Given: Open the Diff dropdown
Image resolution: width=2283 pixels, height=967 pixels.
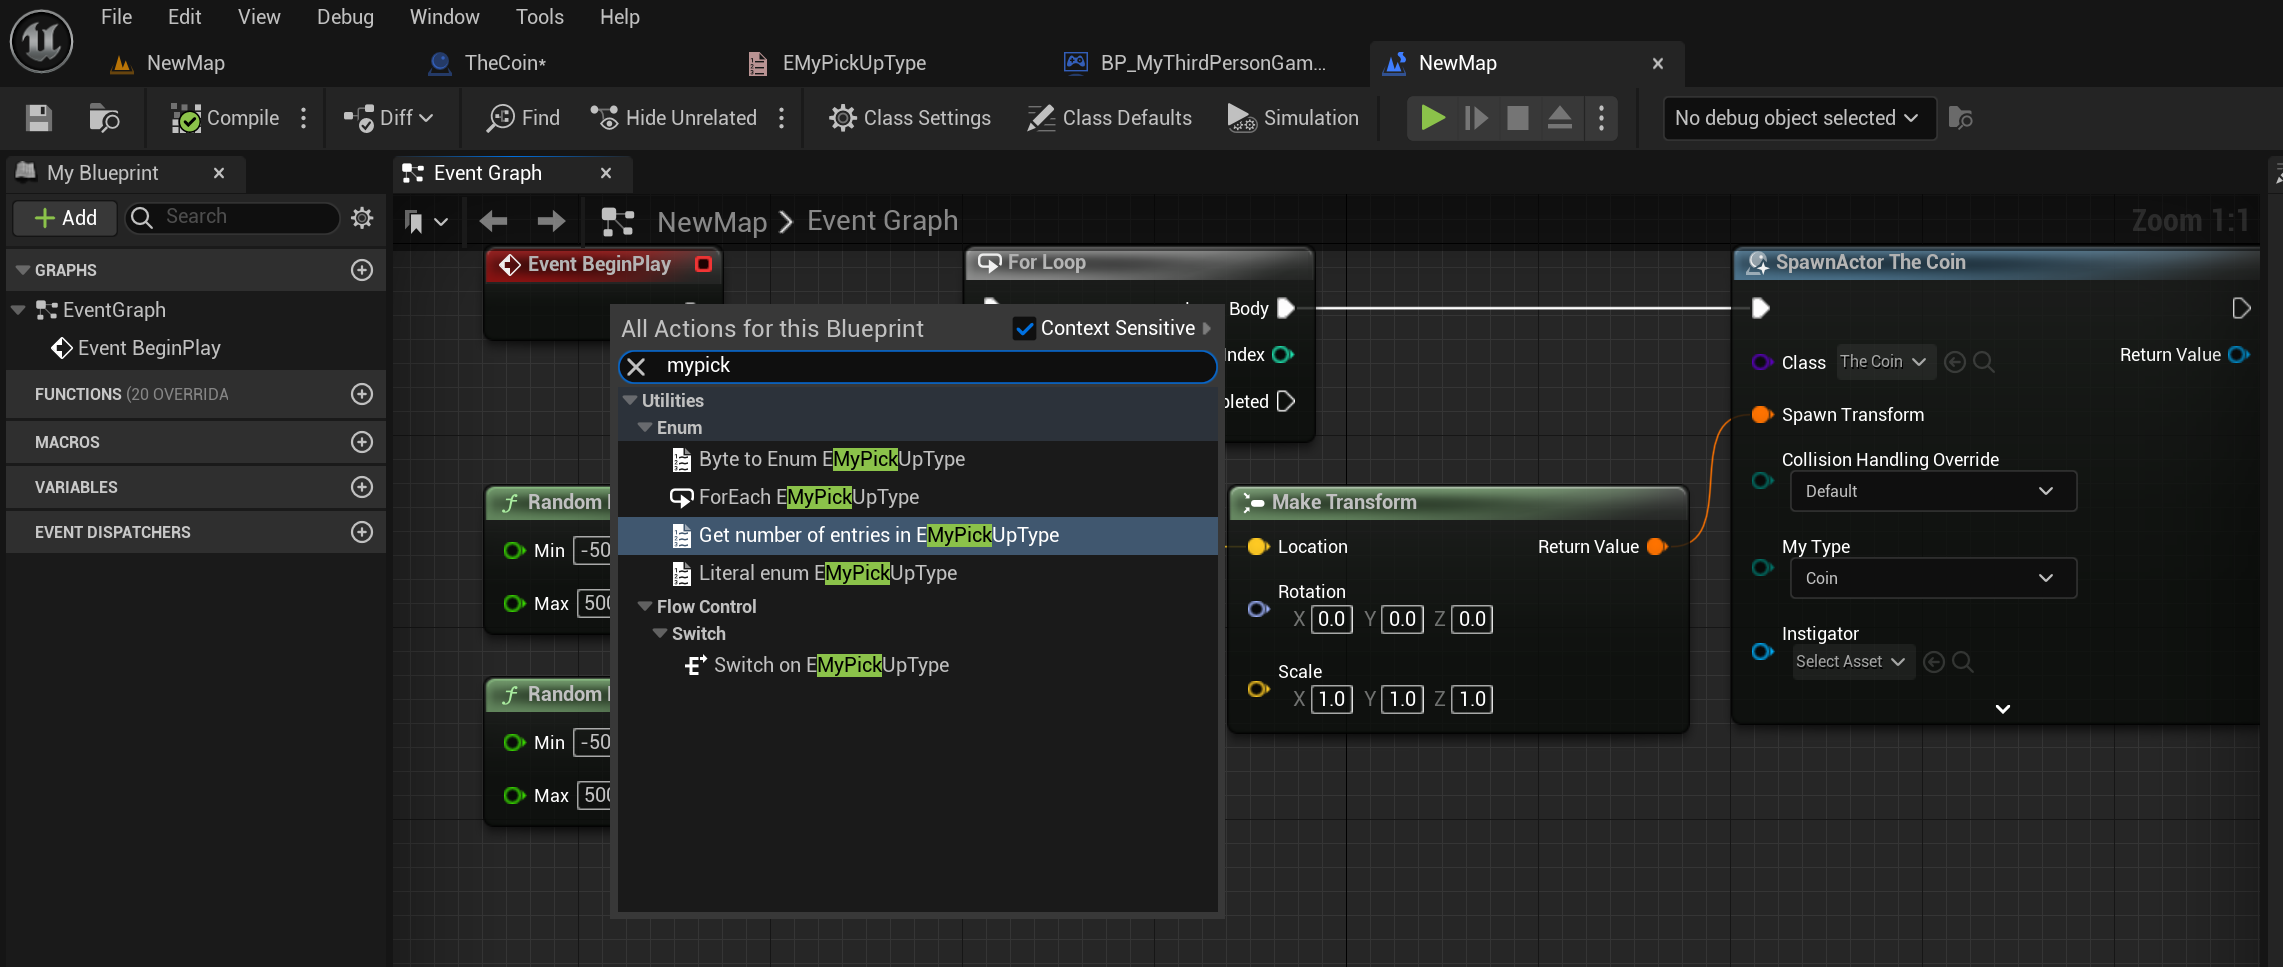Looking at the screenshot, I should (x=388, y=118).
